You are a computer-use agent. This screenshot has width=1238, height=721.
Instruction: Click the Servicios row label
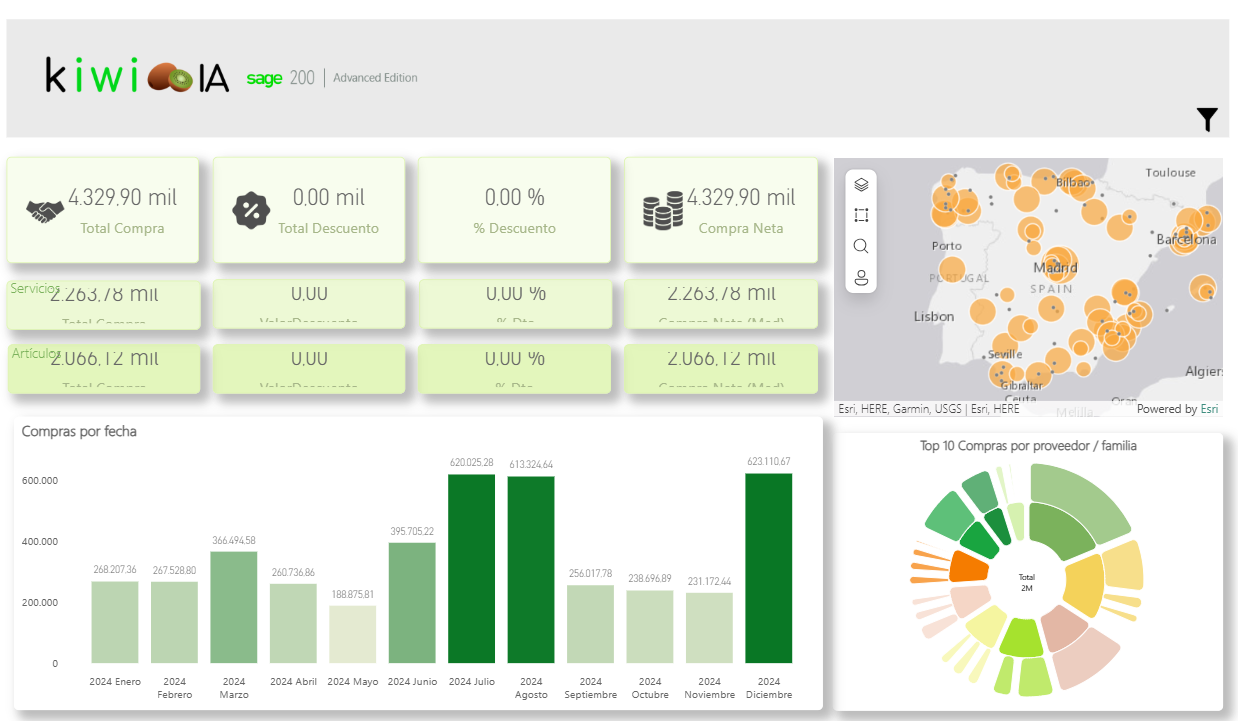pos(36,288)
